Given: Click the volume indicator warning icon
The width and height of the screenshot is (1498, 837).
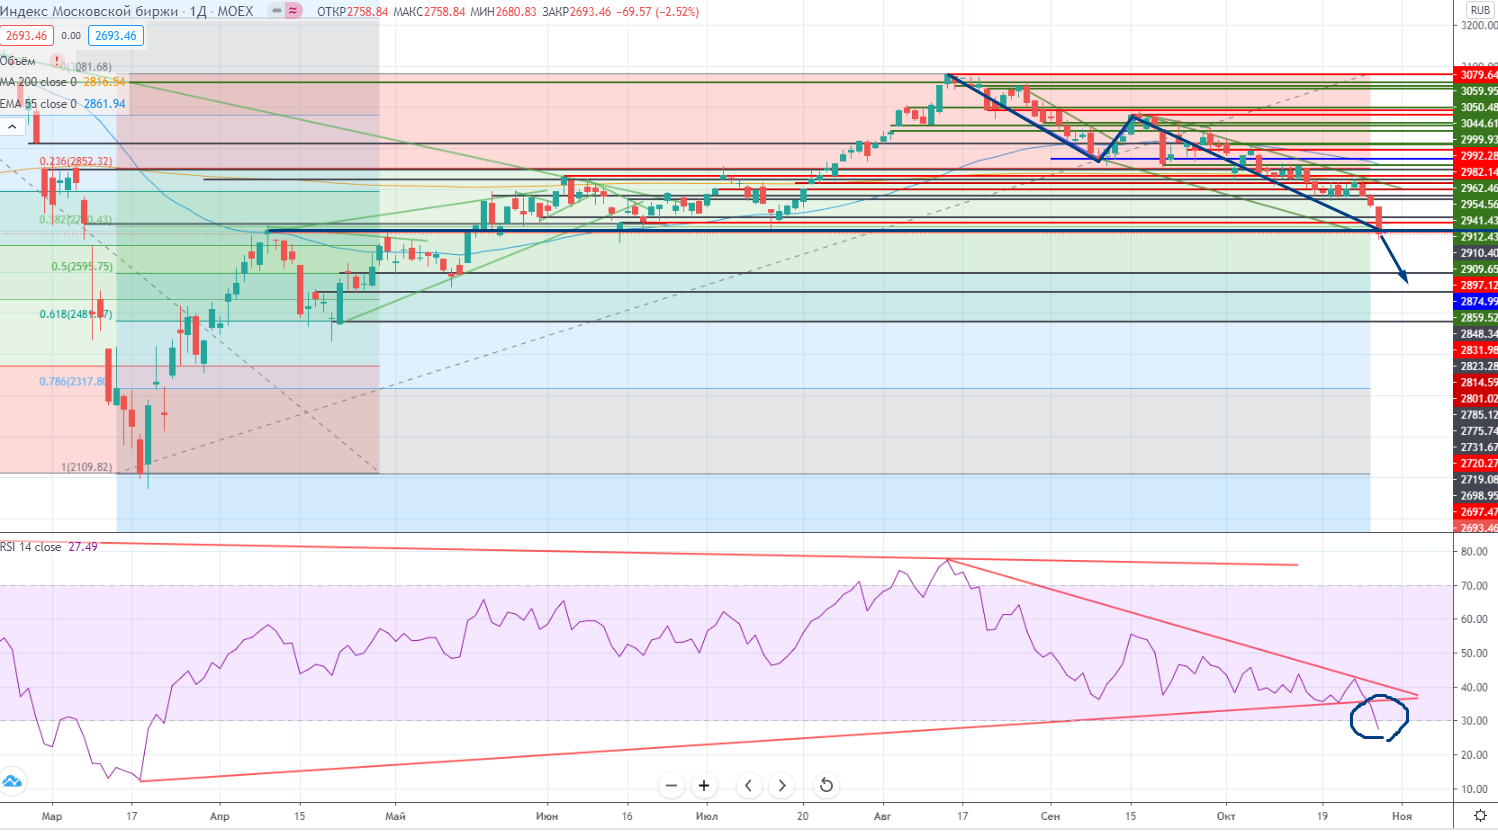Looking at the screenshot, I should [x=57, y=61].
